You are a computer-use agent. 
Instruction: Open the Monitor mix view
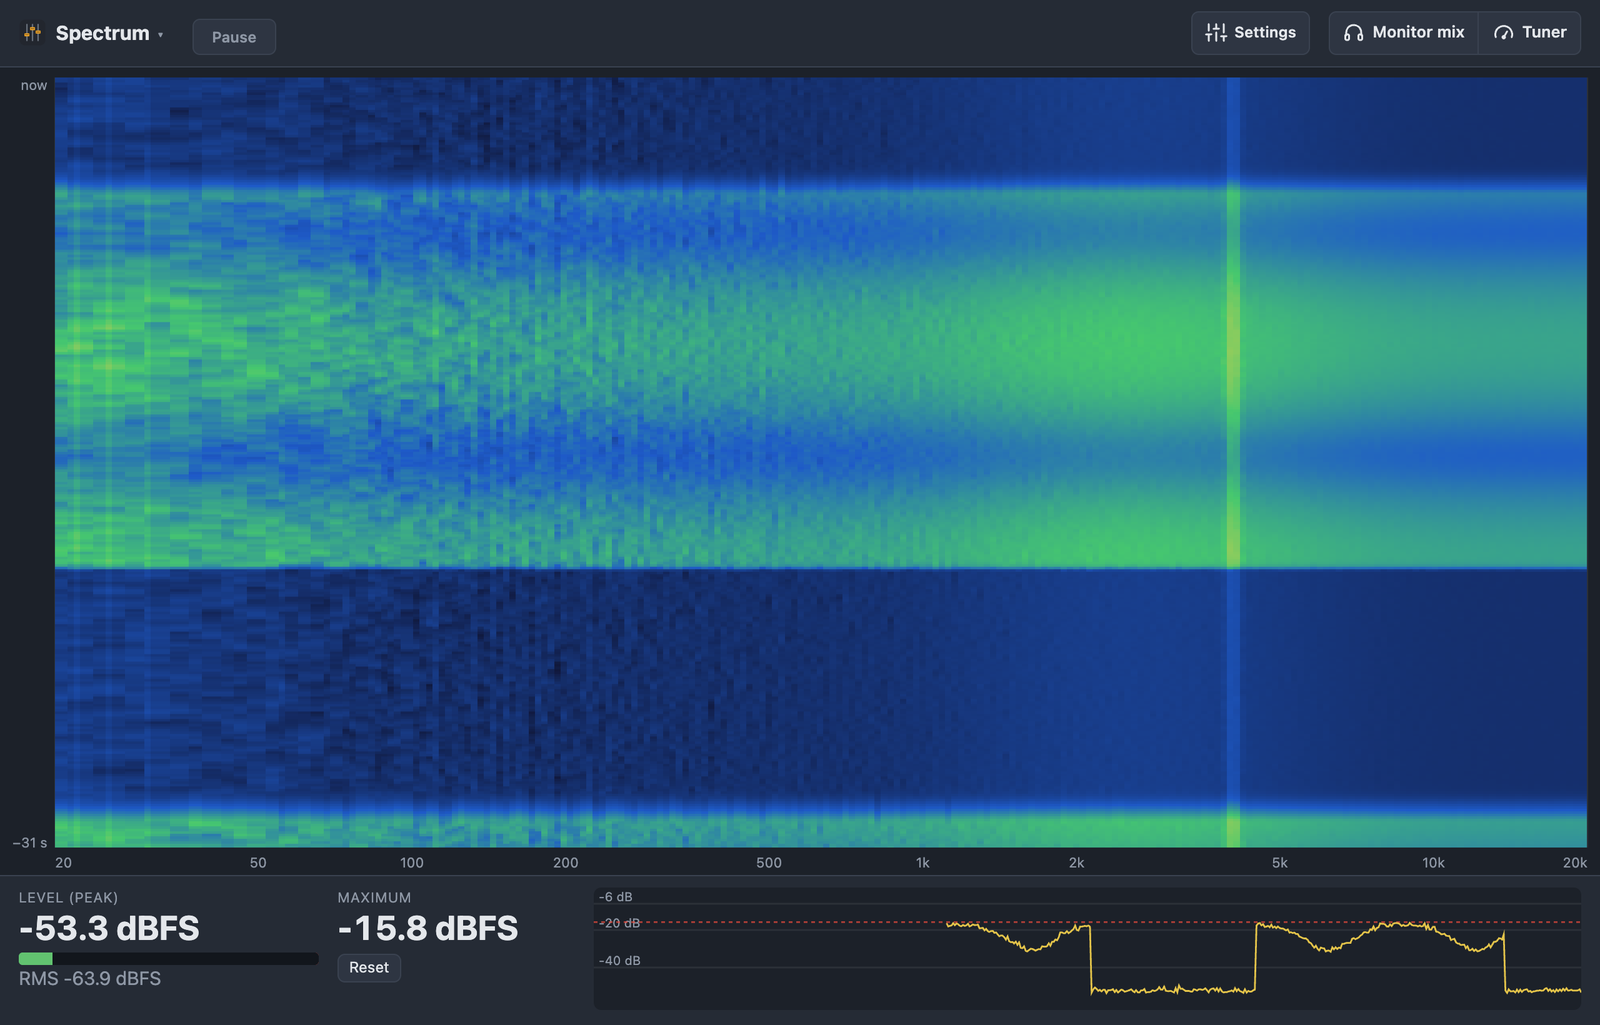(x=1404, y=33)
